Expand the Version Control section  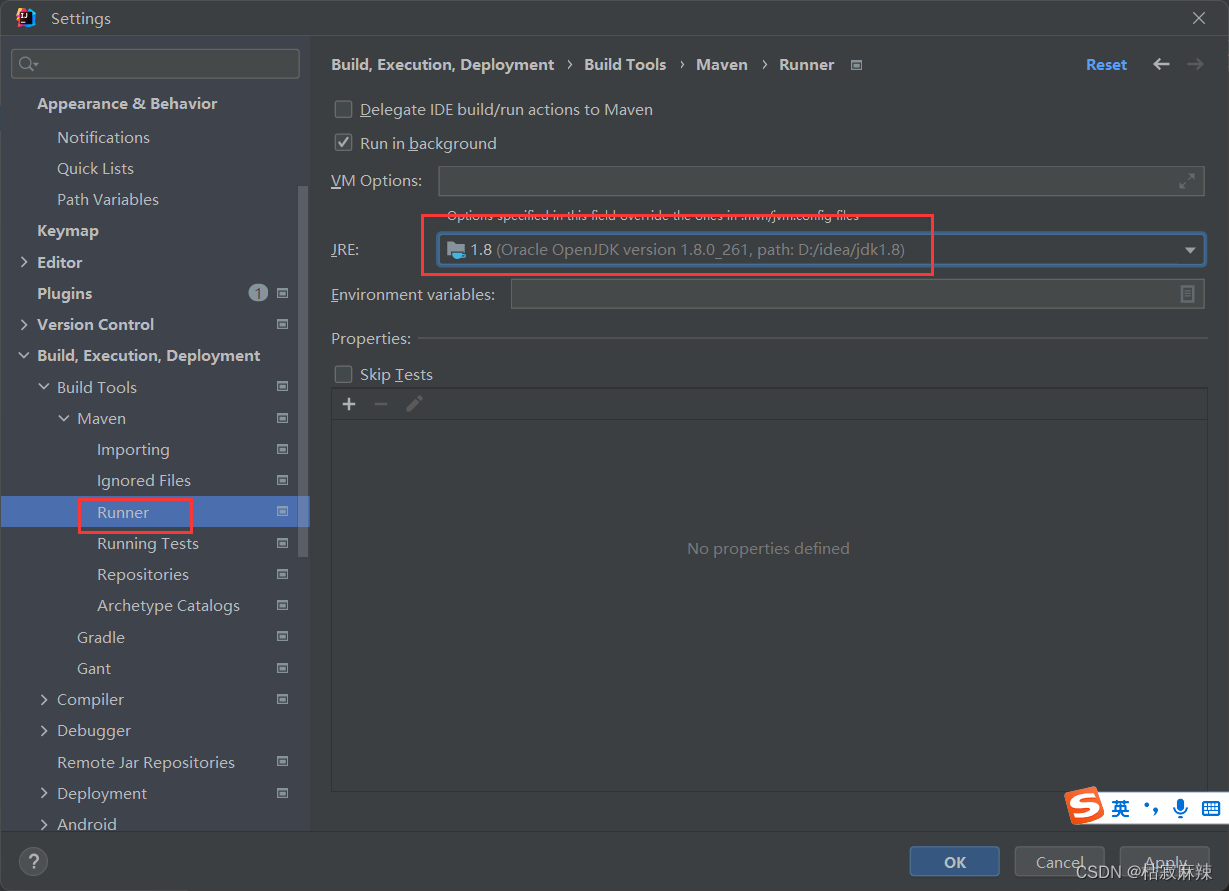click(24, 324)
